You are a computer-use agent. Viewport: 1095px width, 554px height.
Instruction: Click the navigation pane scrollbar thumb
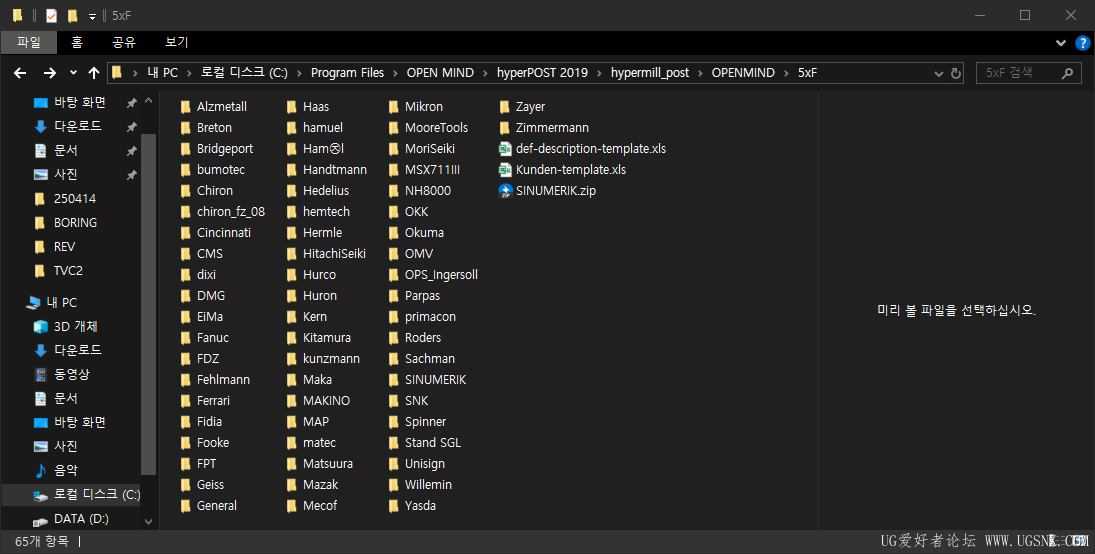(148, 304)
